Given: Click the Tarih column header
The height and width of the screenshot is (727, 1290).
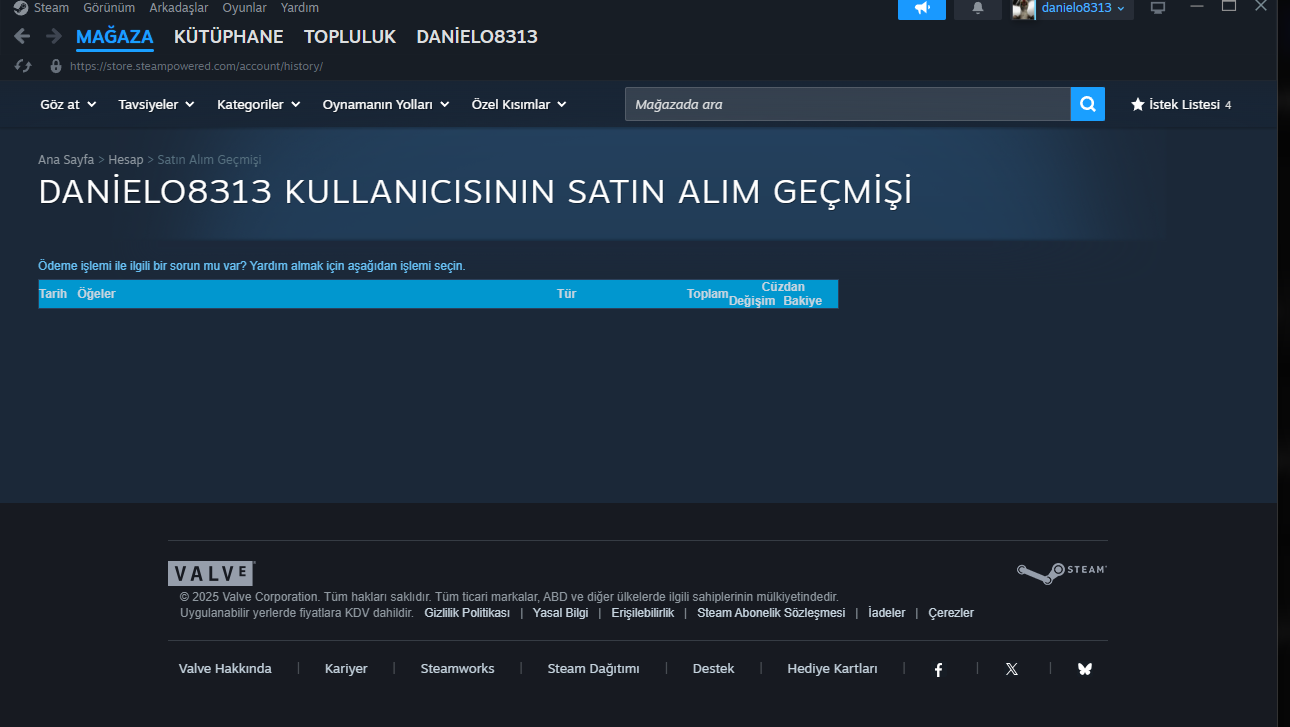Looking at the screenshot, I should point(53,294).
